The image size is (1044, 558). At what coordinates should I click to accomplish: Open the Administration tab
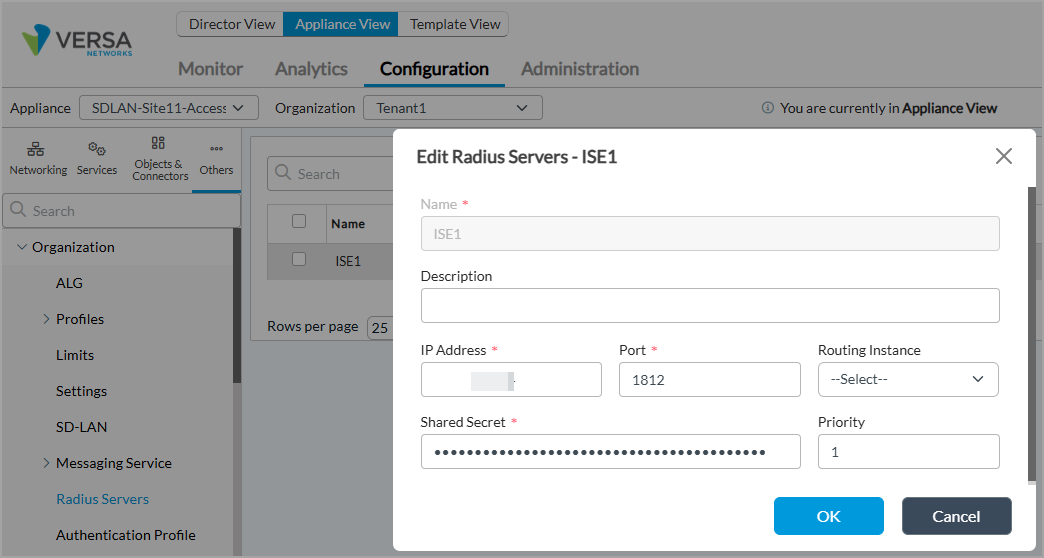(x=580, y=69)
